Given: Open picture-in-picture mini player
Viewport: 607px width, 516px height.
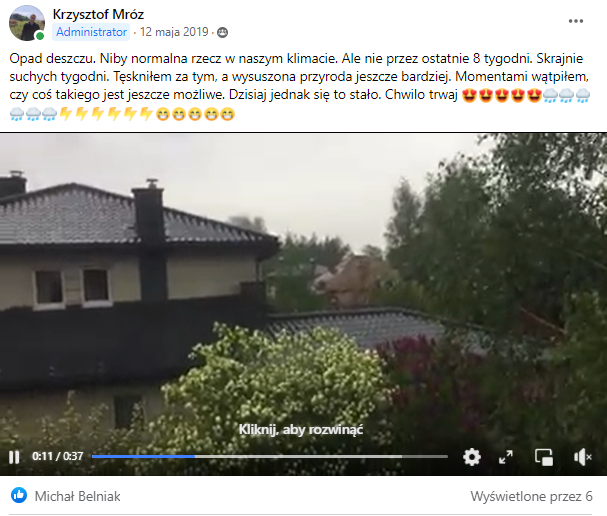Looking at the screenshot, I should click(544, 457).
